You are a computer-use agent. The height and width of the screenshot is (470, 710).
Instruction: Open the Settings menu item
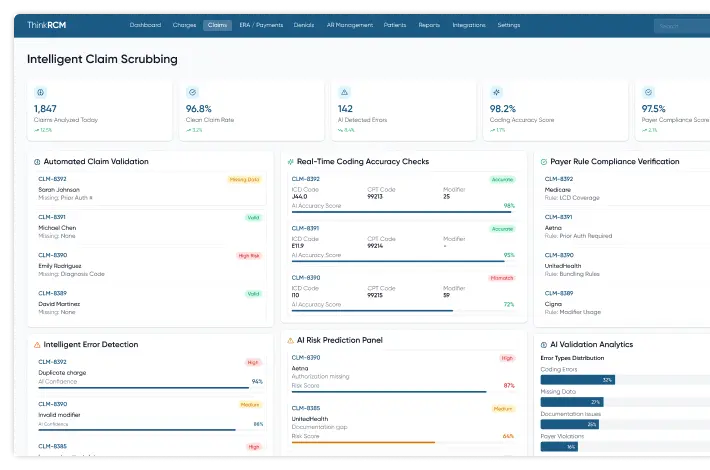[x=508, y=24]
